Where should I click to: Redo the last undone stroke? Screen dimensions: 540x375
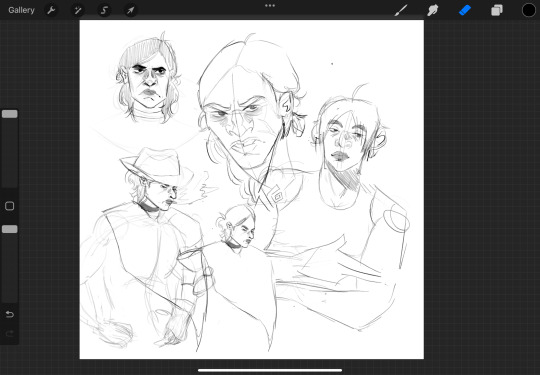click(x=10, y=333)
